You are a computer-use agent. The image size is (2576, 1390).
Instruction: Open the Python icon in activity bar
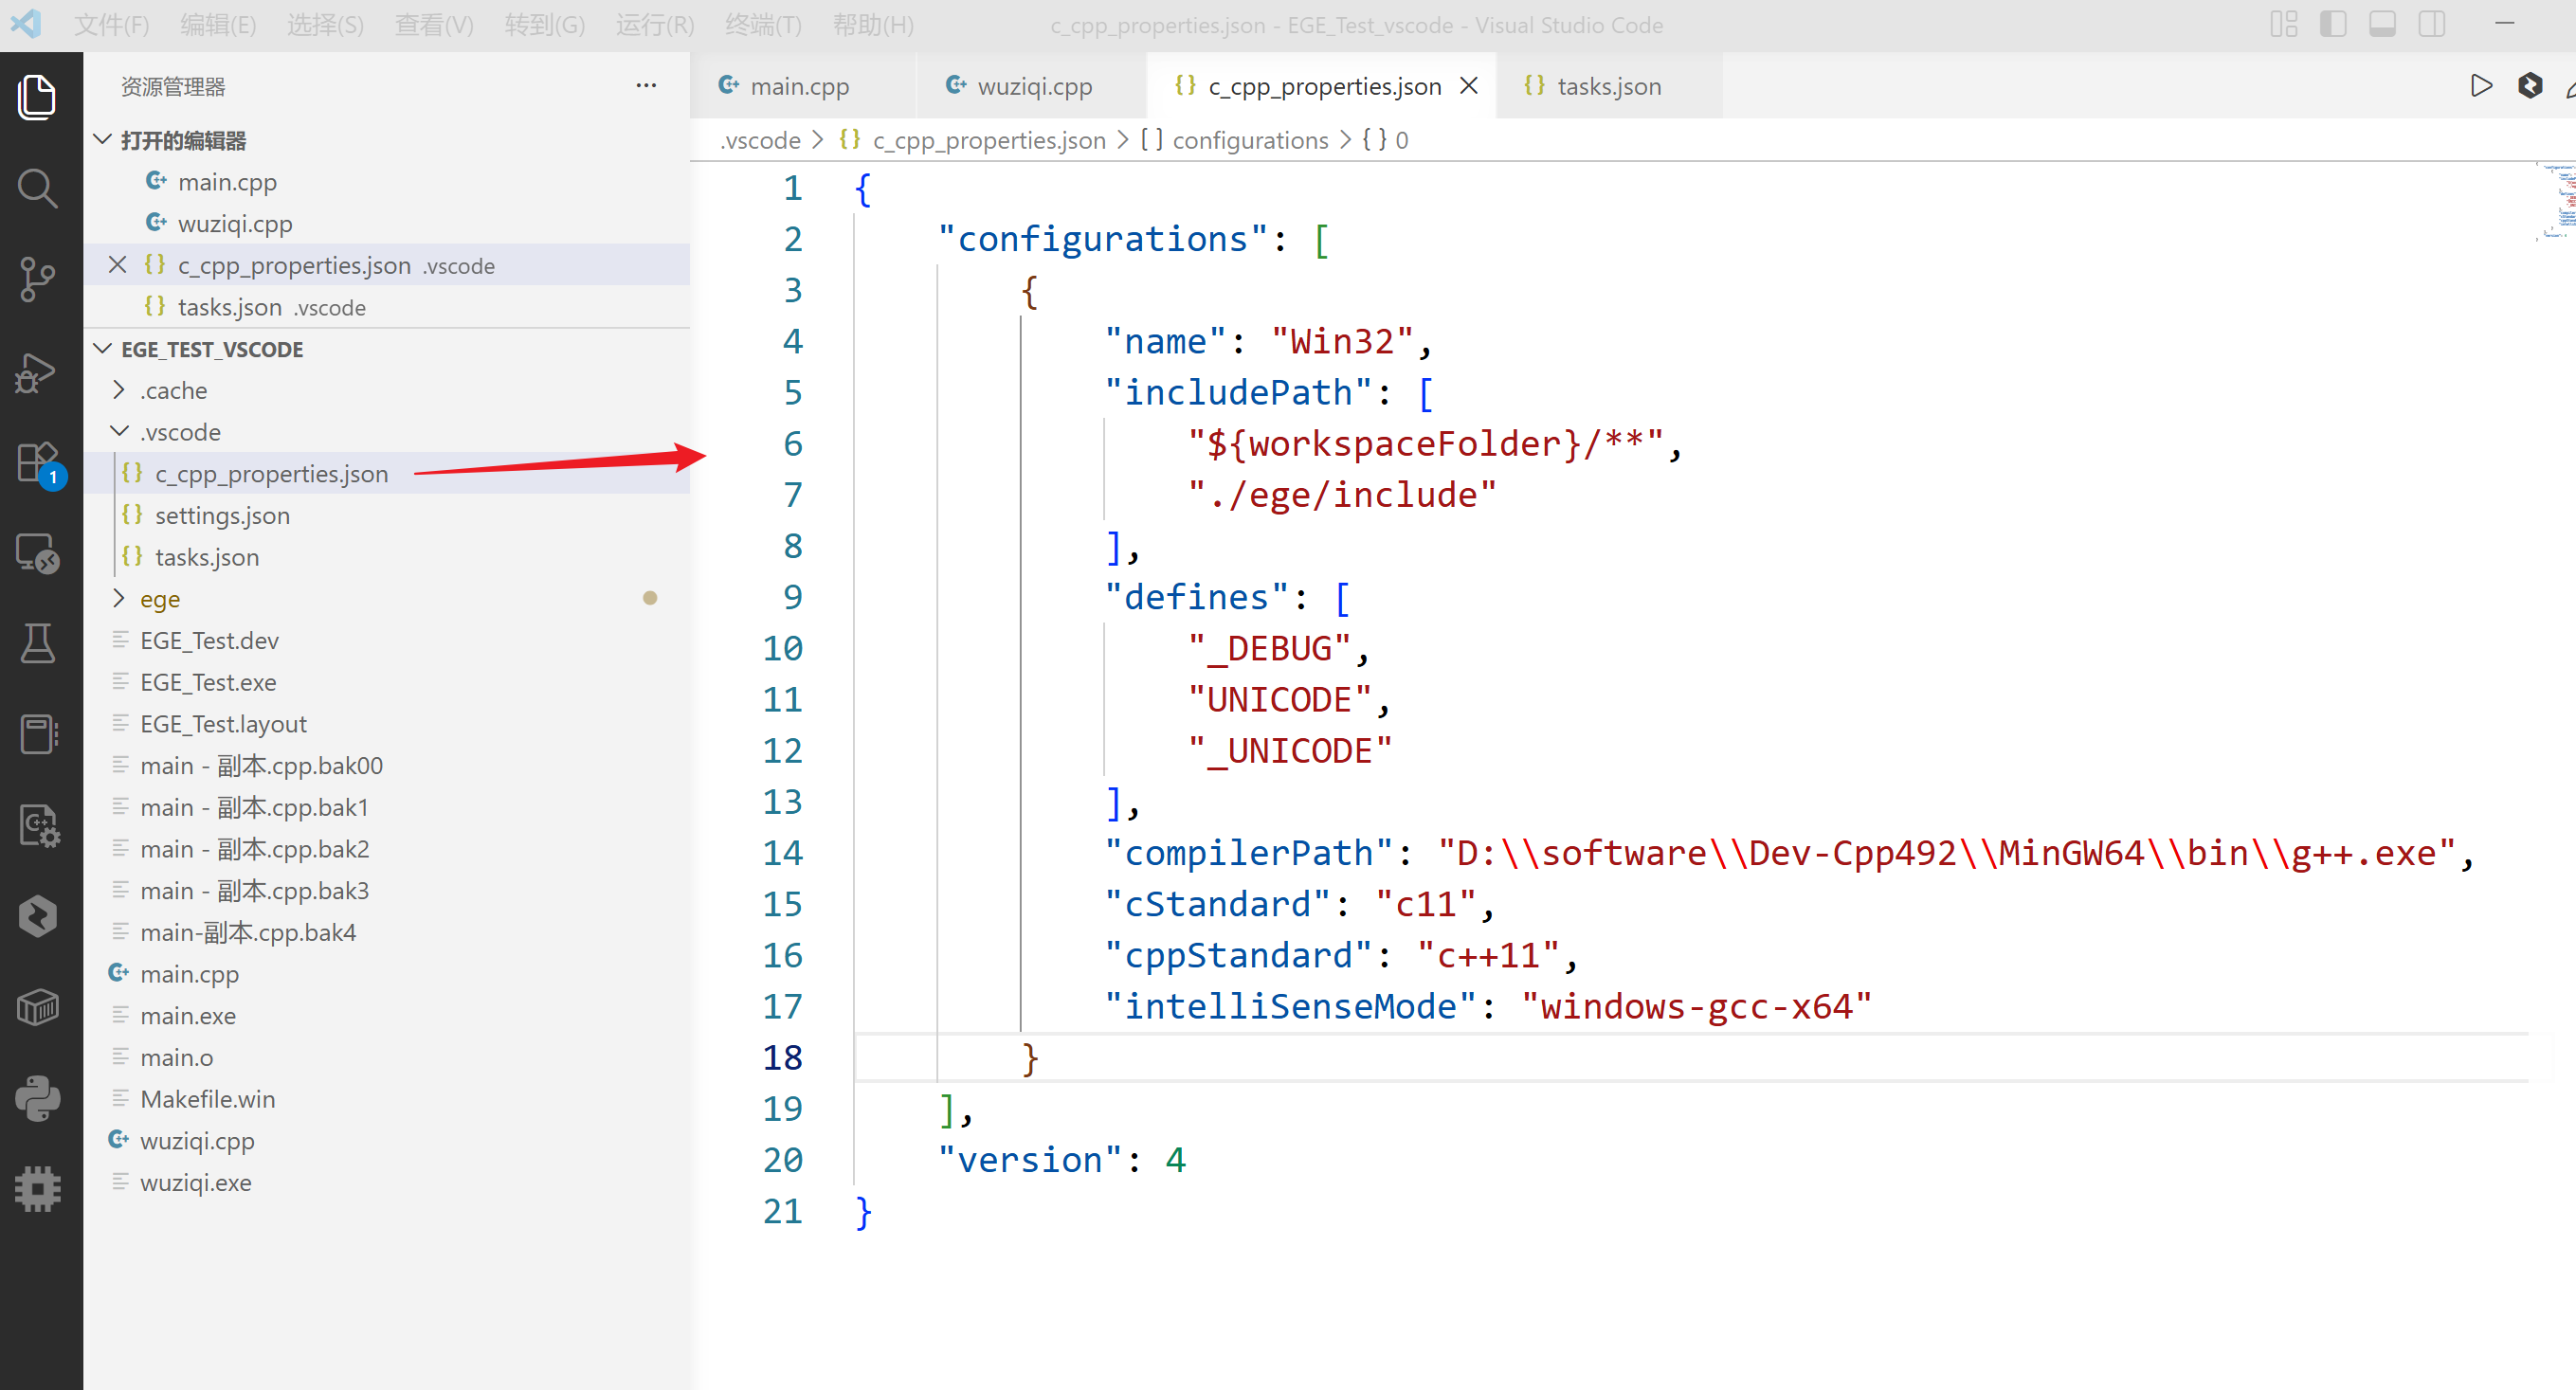(x=38, y=1099)
